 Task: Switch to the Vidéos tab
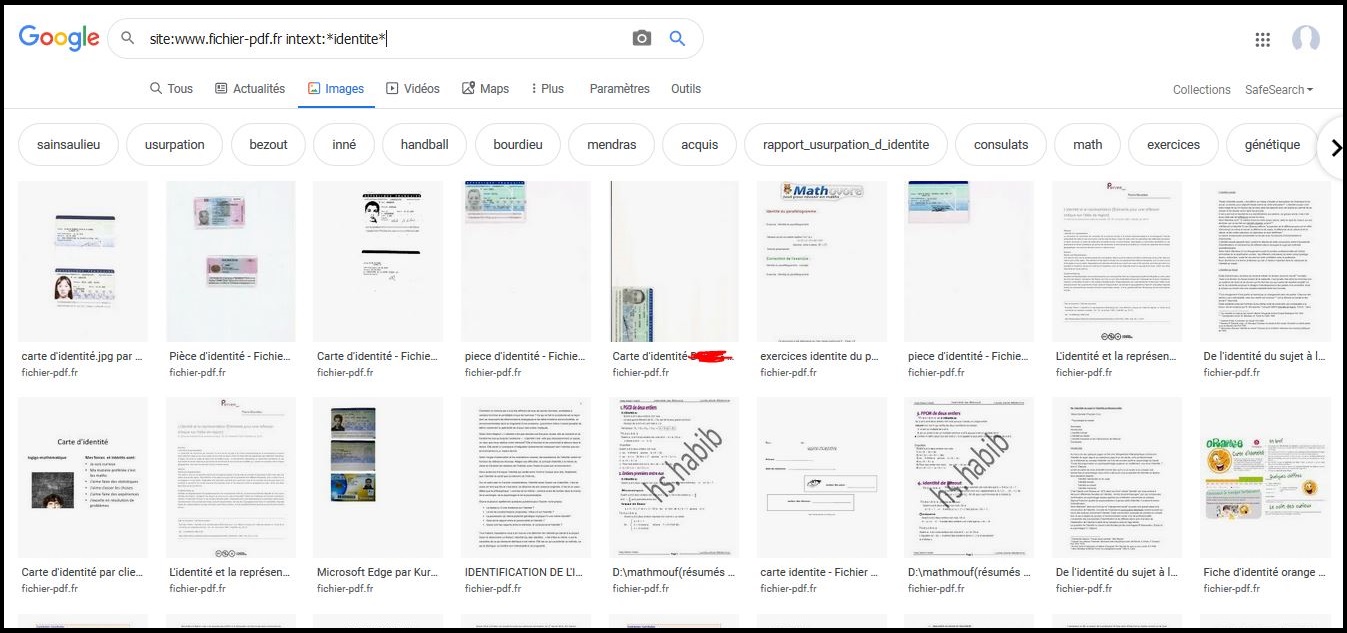412,88
